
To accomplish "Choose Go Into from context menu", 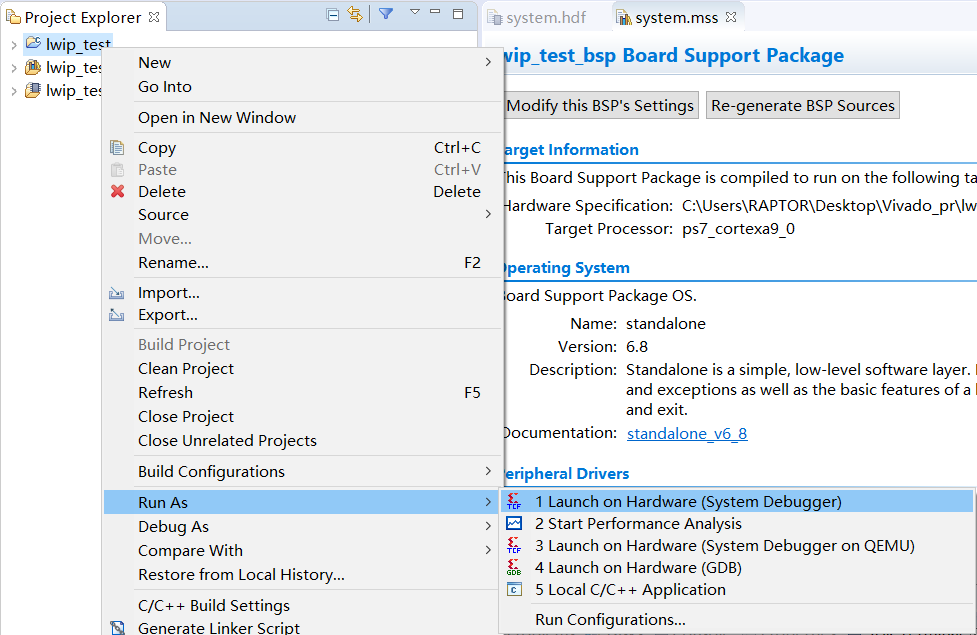I will point(303,87).
